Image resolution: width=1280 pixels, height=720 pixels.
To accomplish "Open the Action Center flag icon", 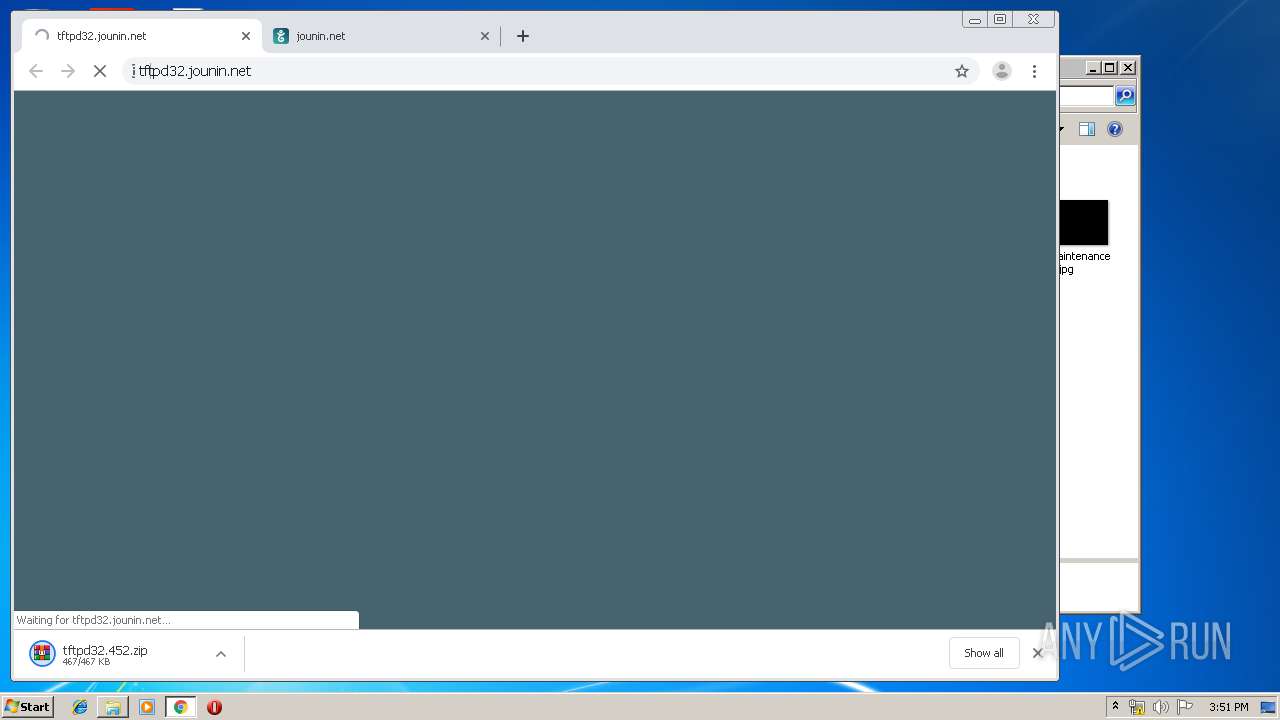I will (1185, 707).
